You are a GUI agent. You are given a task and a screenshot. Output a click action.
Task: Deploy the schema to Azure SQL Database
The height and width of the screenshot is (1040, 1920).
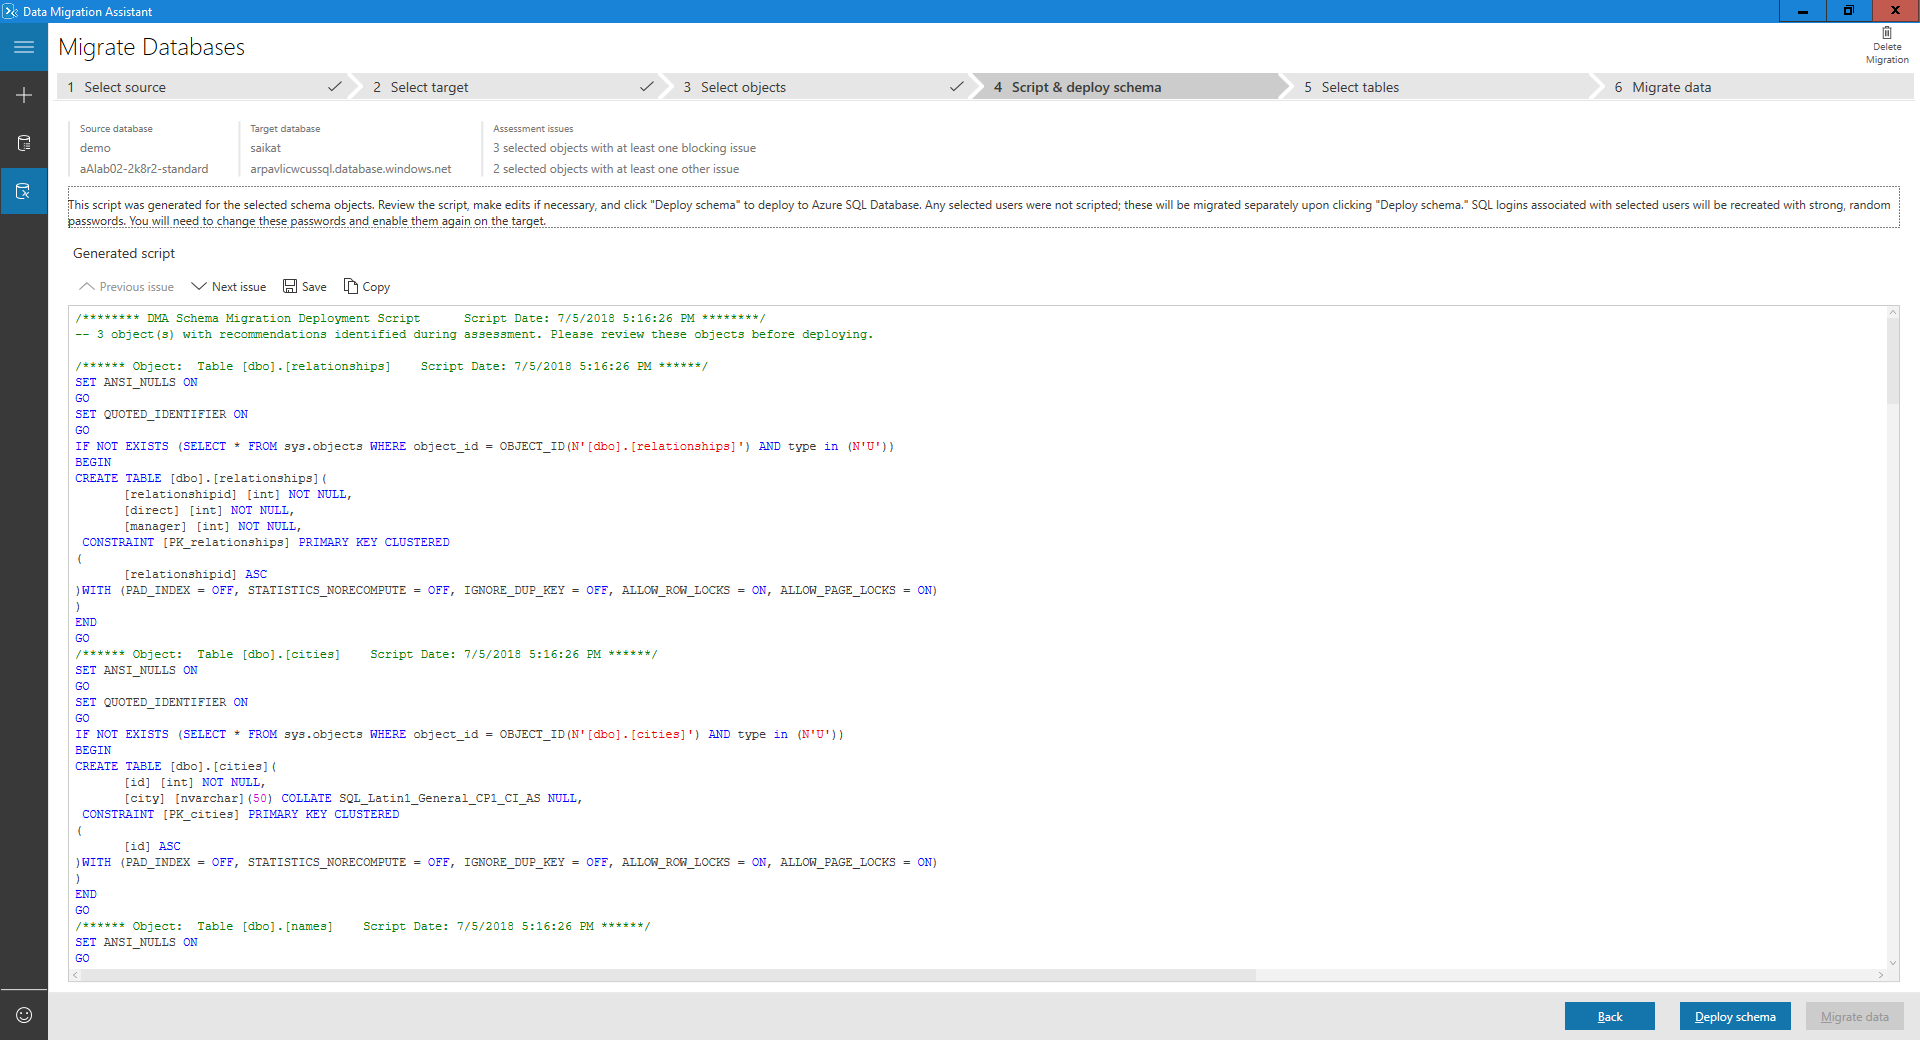pyautogui.click(x=1735, y=1016)
